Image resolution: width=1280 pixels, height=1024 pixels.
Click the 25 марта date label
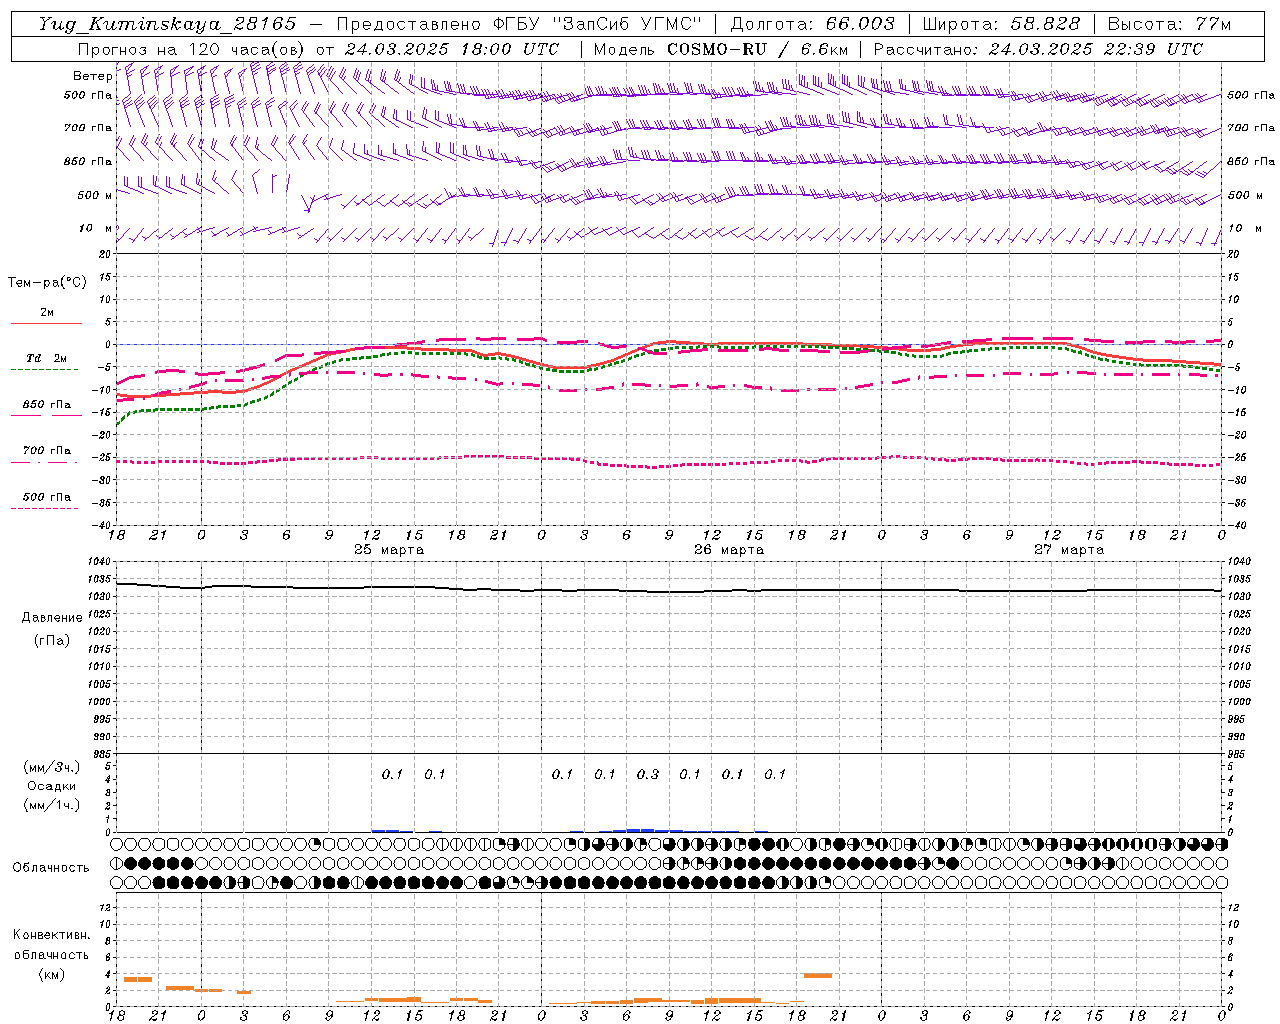tap(389, 550)
